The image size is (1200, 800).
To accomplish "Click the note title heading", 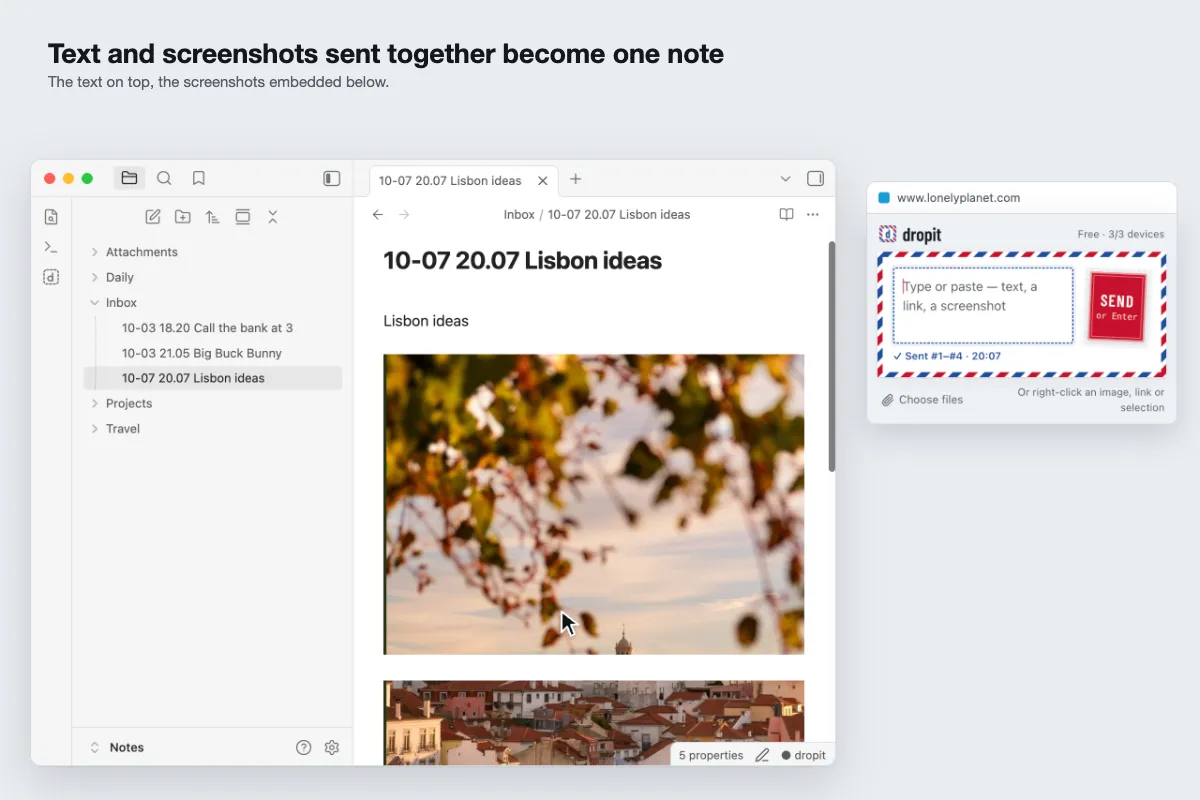I will (x=523, y=261).
